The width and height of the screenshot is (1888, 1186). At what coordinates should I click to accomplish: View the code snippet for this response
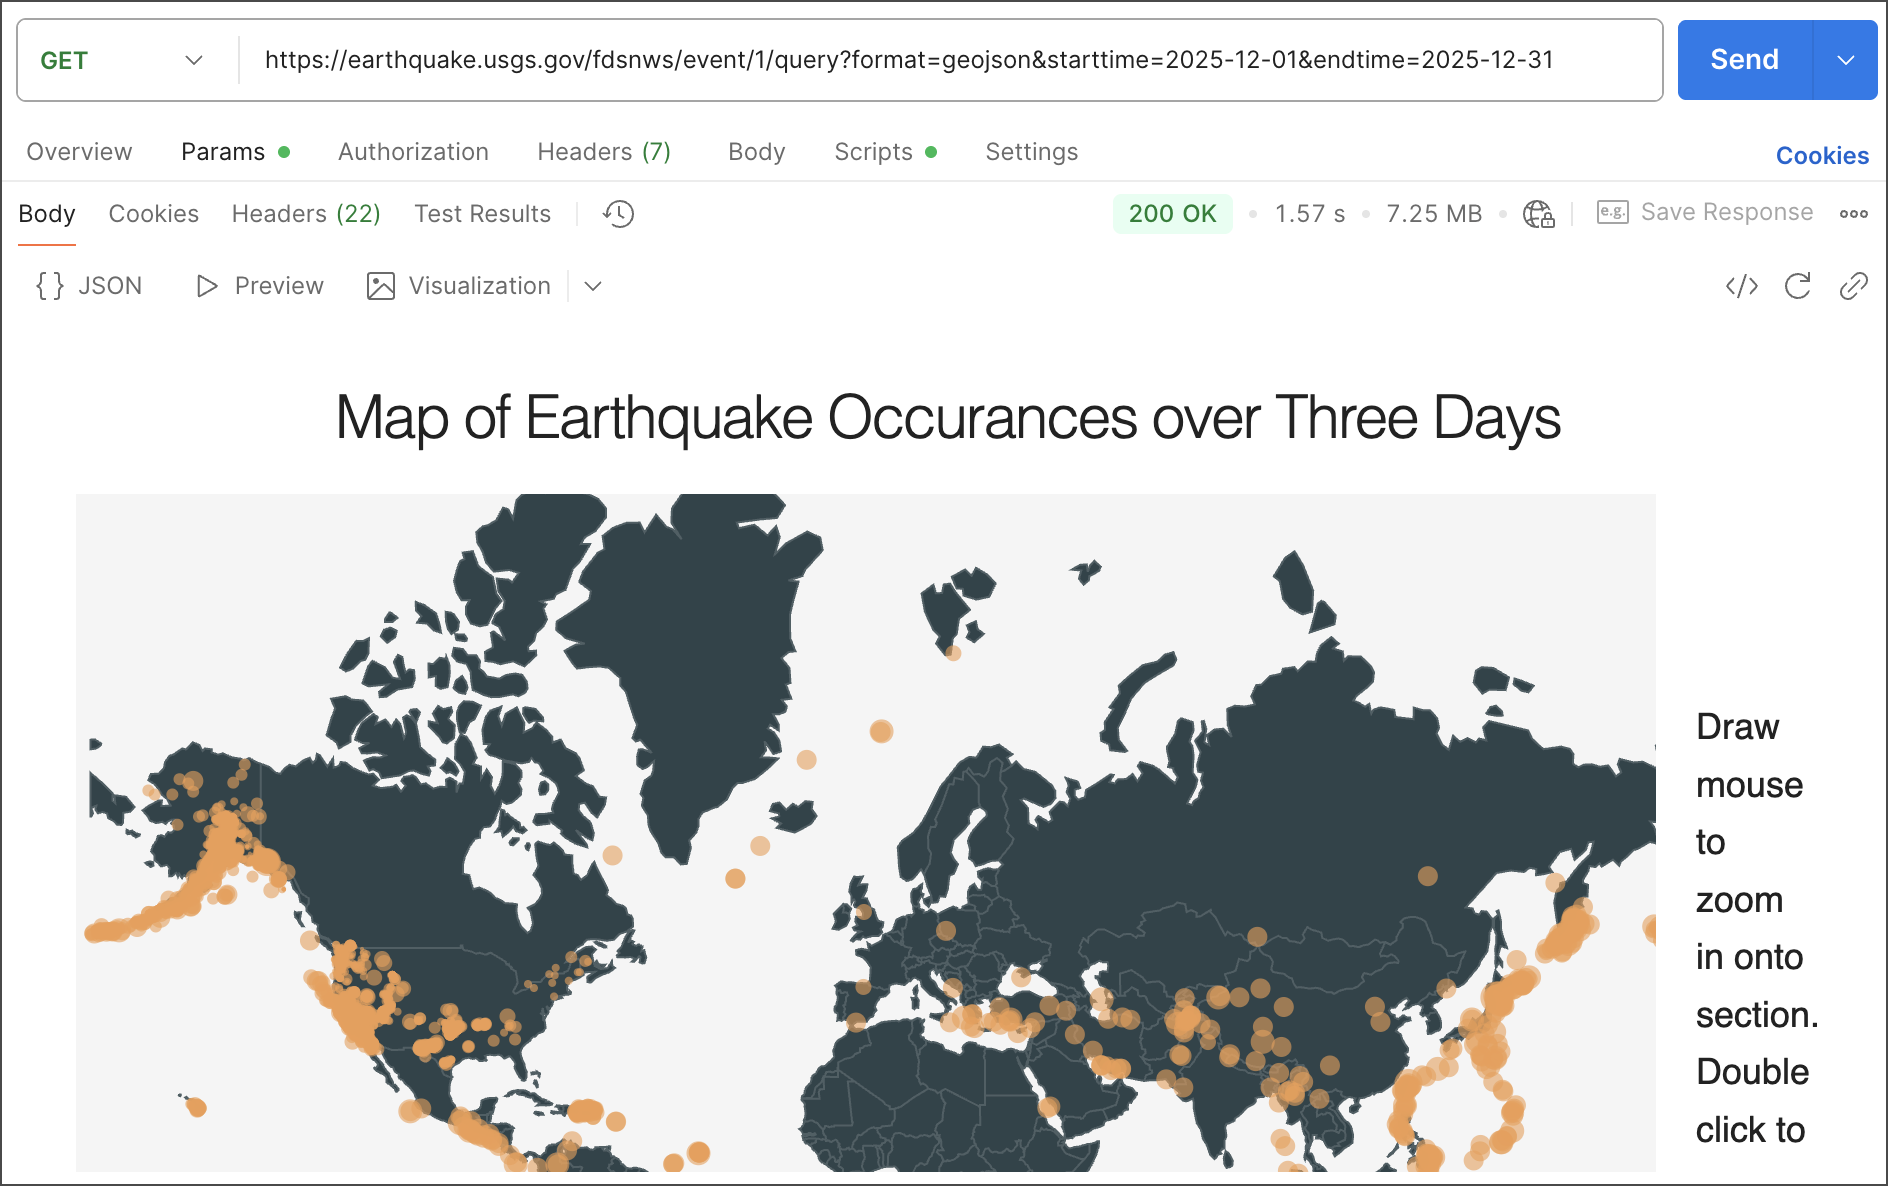[x=1741, y=286]
